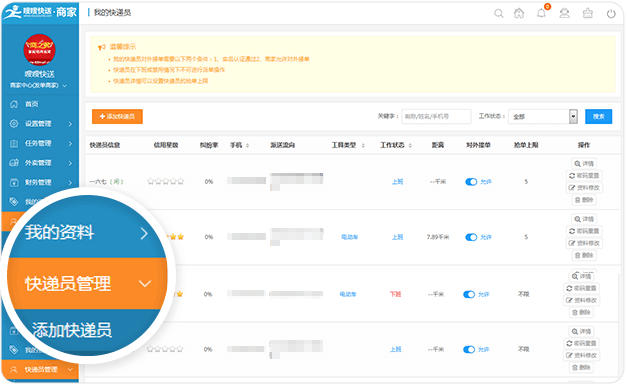Click 资料修改 for the 7.89千米 courier
627x384 pixels.
584,243
